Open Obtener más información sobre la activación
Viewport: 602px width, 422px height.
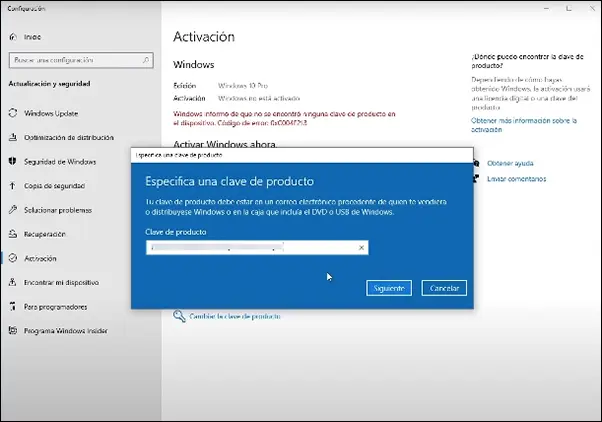pos(524,125)
